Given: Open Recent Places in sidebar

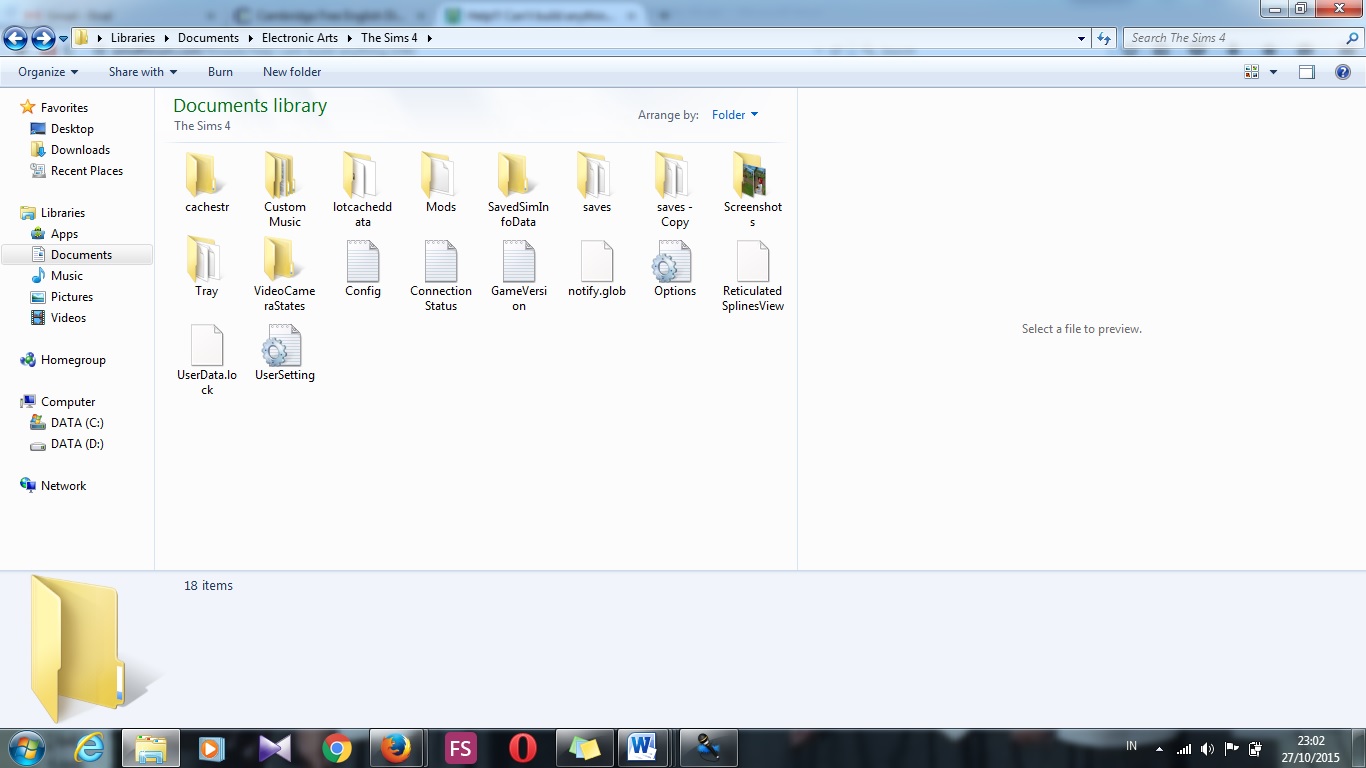Looking at the screenshot, I should tap(87, 171).
